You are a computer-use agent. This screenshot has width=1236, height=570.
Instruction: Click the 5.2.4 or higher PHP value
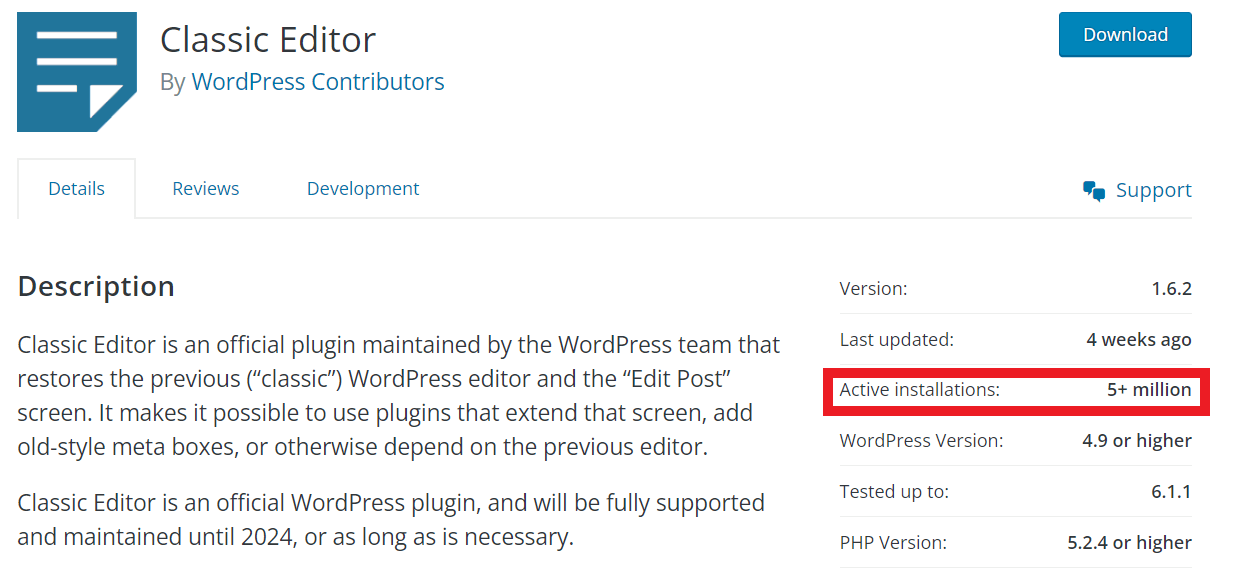[x=1130, y=543]
